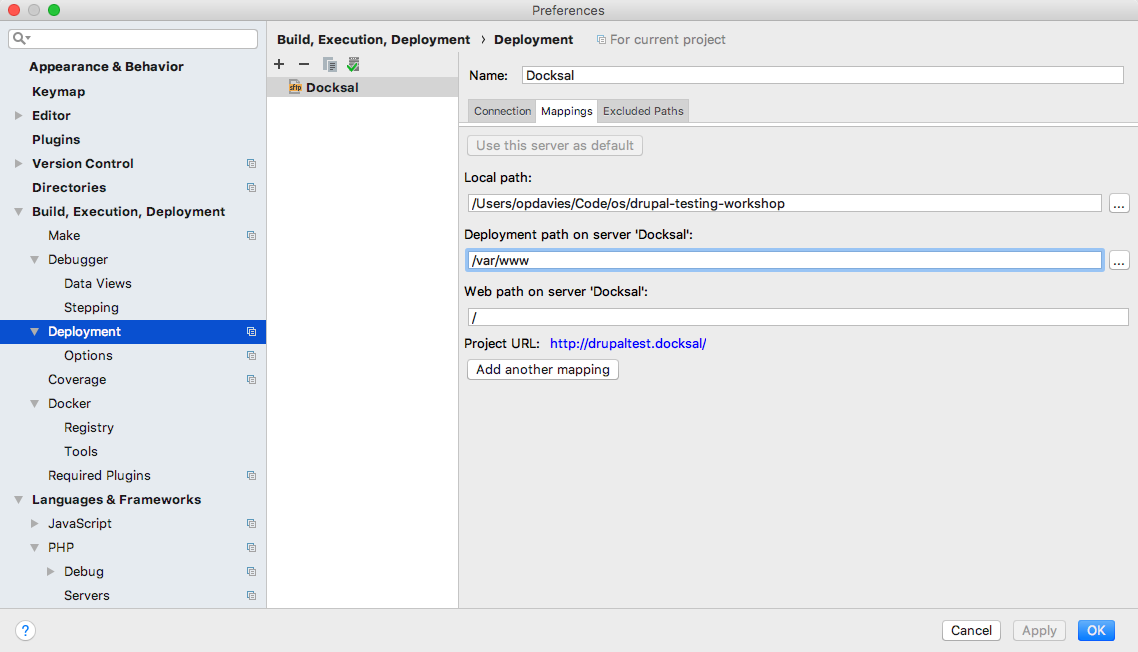Viewport: 1138px width, 652px height.
Task: Open the drupaltest.docksal project URL link
Action: point(628,343)
